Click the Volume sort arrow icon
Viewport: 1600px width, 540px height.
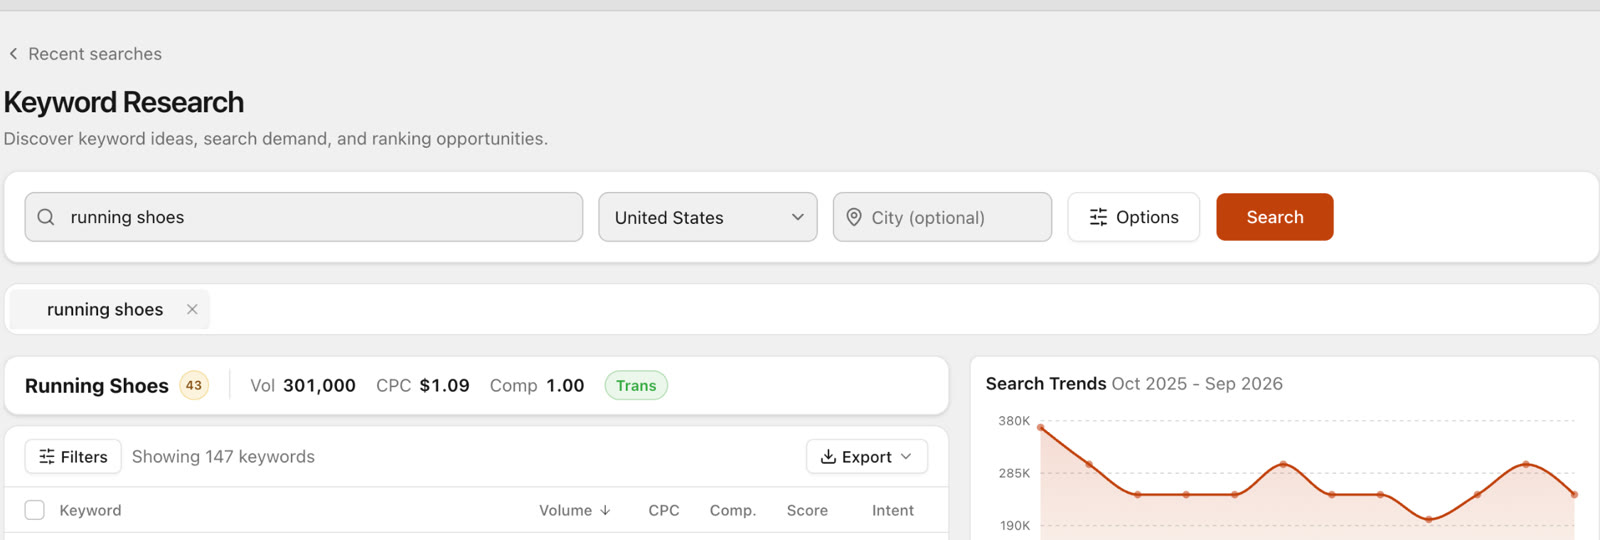point(605,510)
